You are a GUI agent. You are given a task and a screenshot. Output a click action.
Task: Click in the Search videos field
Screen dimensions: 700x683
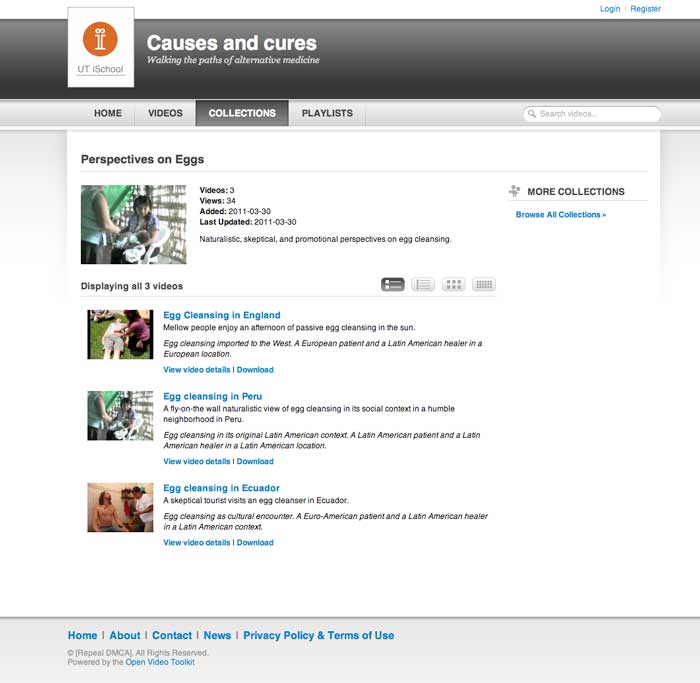coord(595,114)
